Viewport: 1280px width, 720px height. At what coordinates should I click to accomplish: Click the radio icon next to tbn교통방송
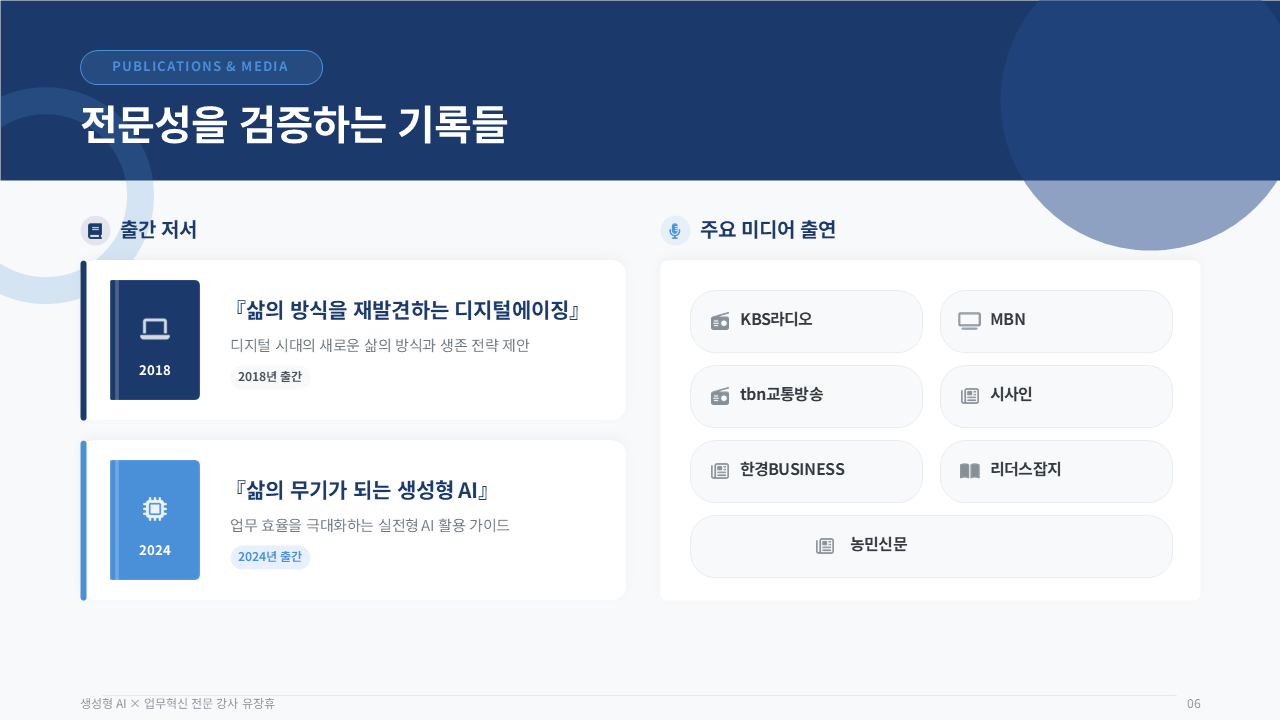tap(720, 396)
